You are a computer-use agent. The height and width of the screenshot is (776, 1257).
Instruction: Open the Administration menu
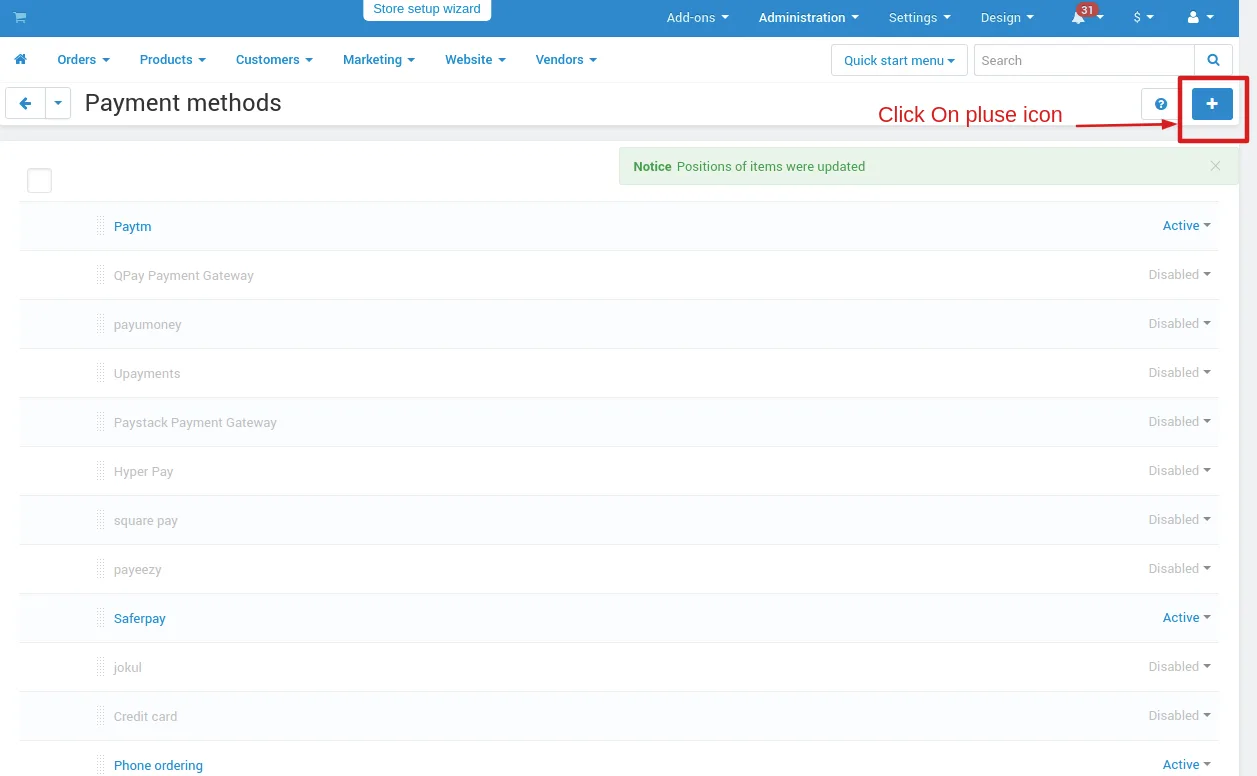click(x=808, y=18)
